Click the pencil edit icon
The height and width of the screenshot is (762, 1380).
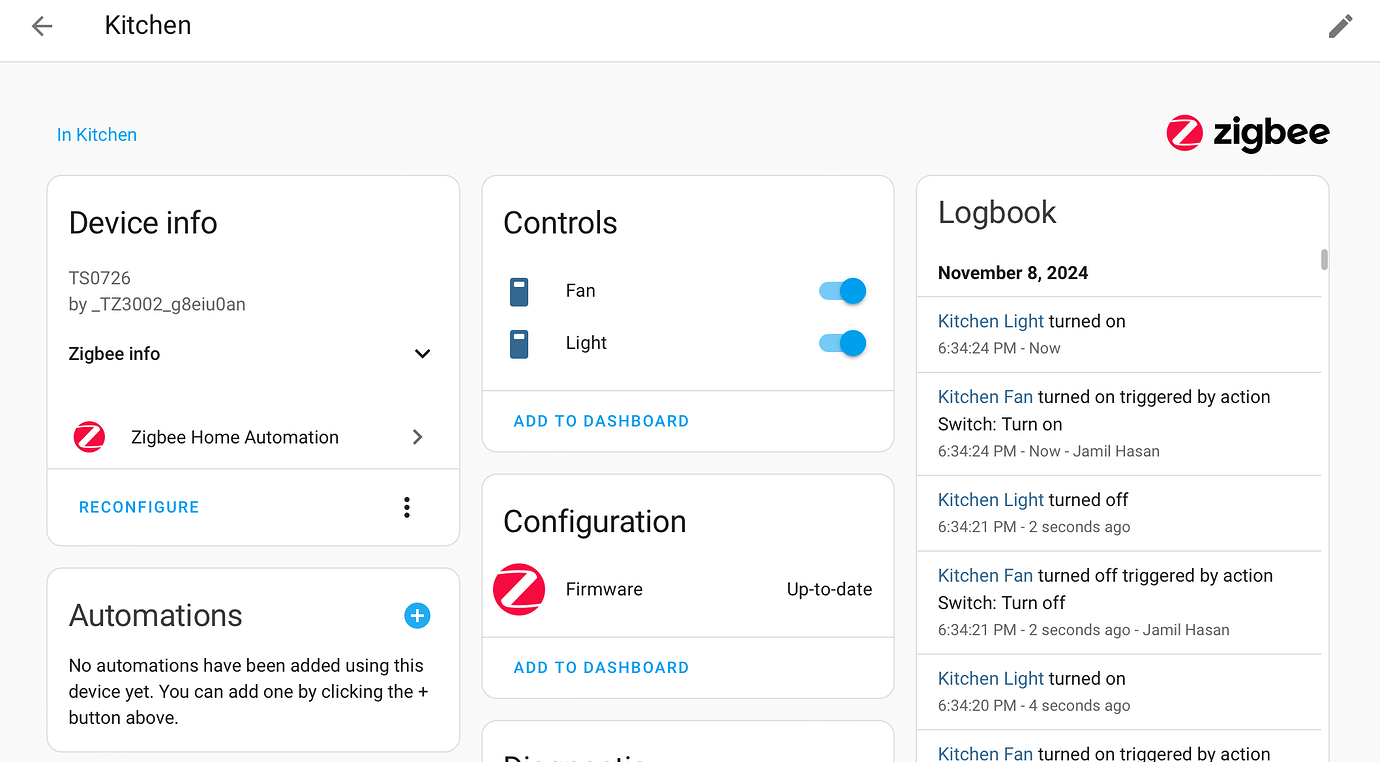[1340, 26]
